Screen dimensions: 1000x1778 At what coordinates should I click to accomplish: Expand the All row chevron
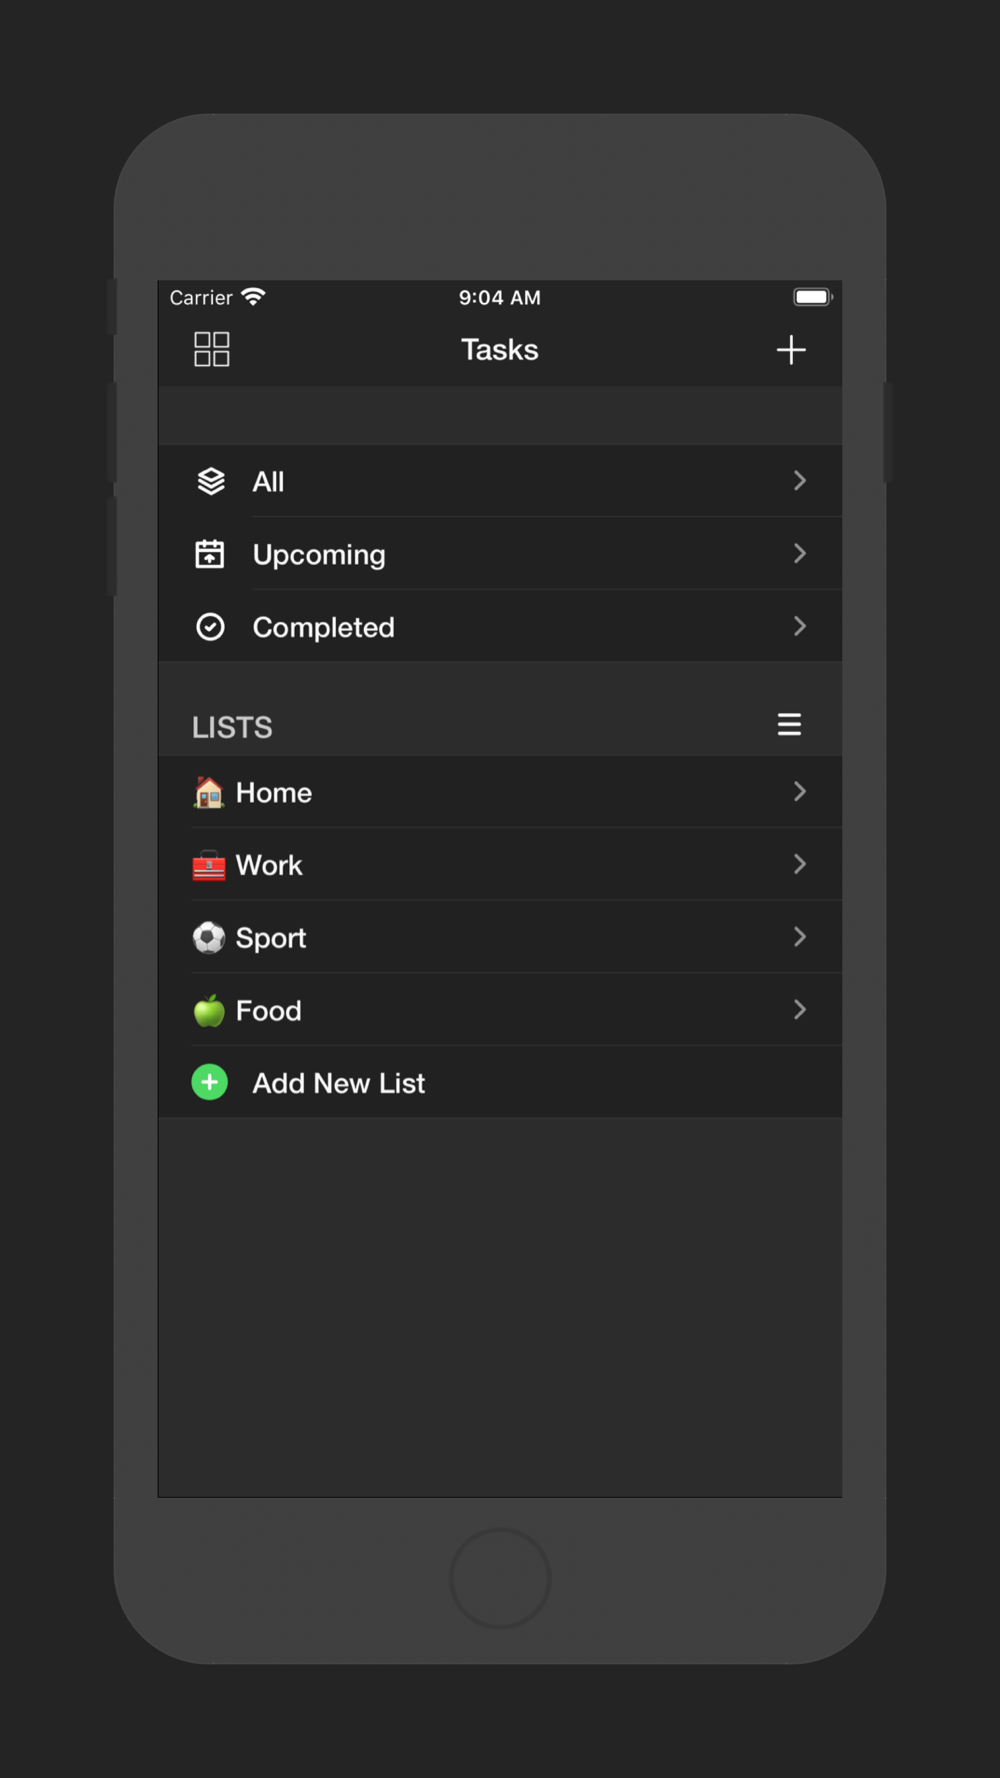tap(800, 481)
